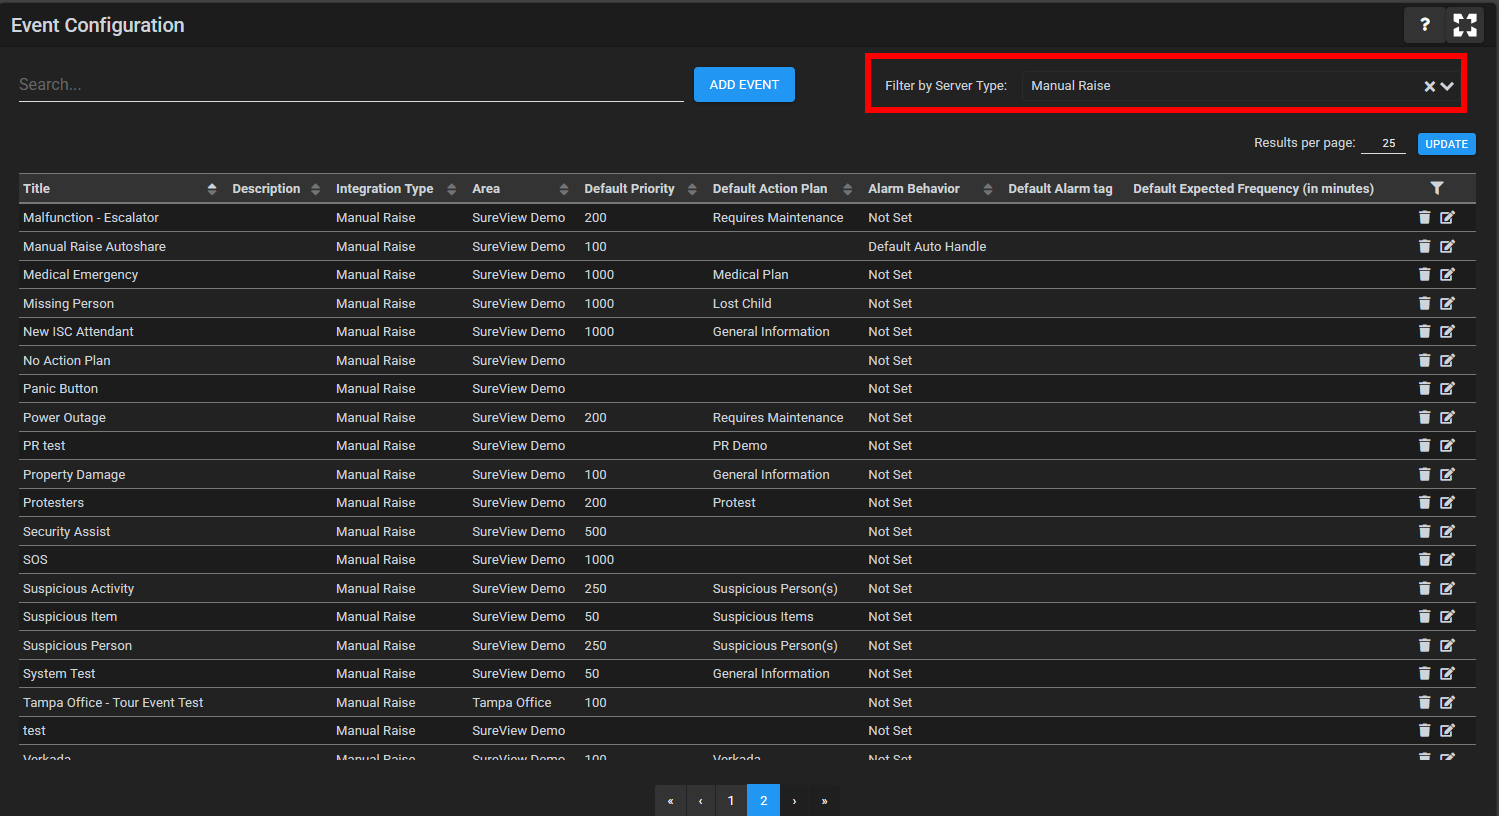Delete the System Test event
This screenshot has width=1499, height=816.
coord(1424,673)
